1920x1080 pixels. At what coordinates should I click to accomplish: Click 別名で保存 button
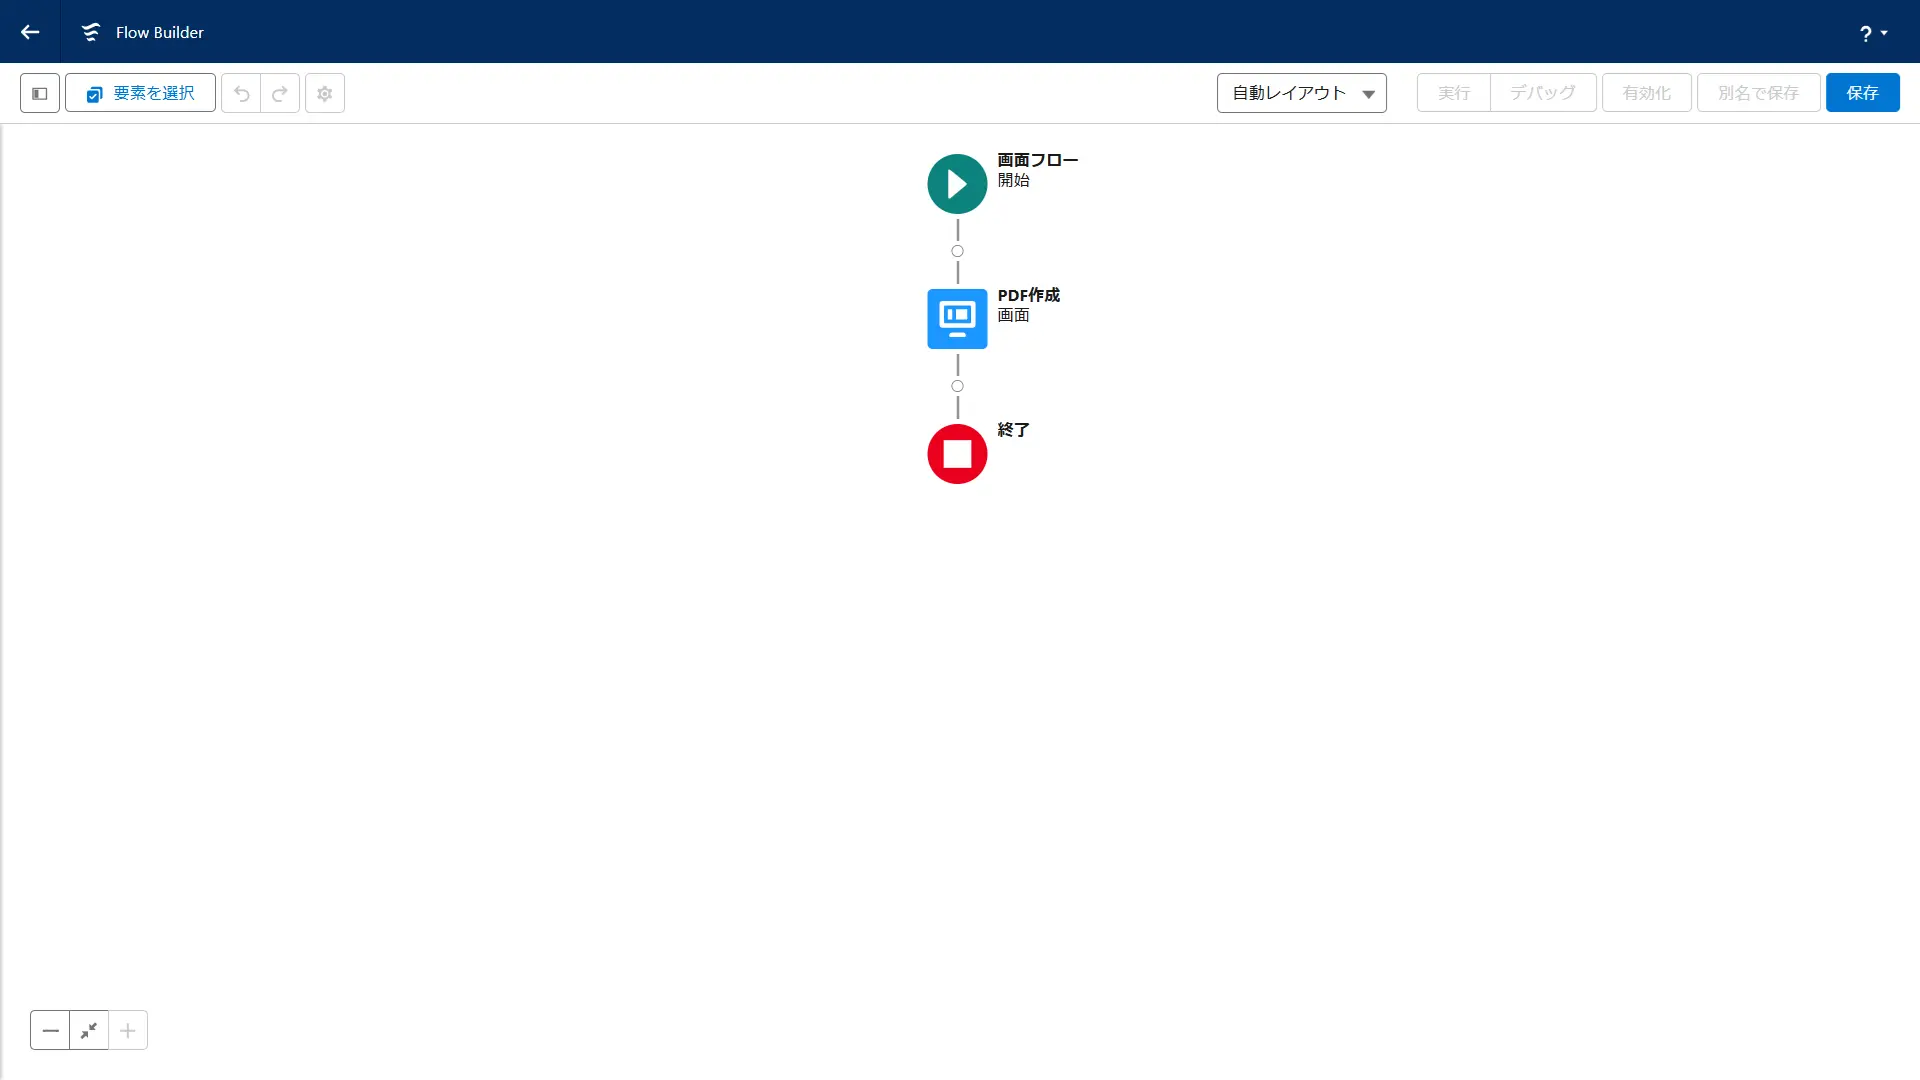pos(1758,93)
